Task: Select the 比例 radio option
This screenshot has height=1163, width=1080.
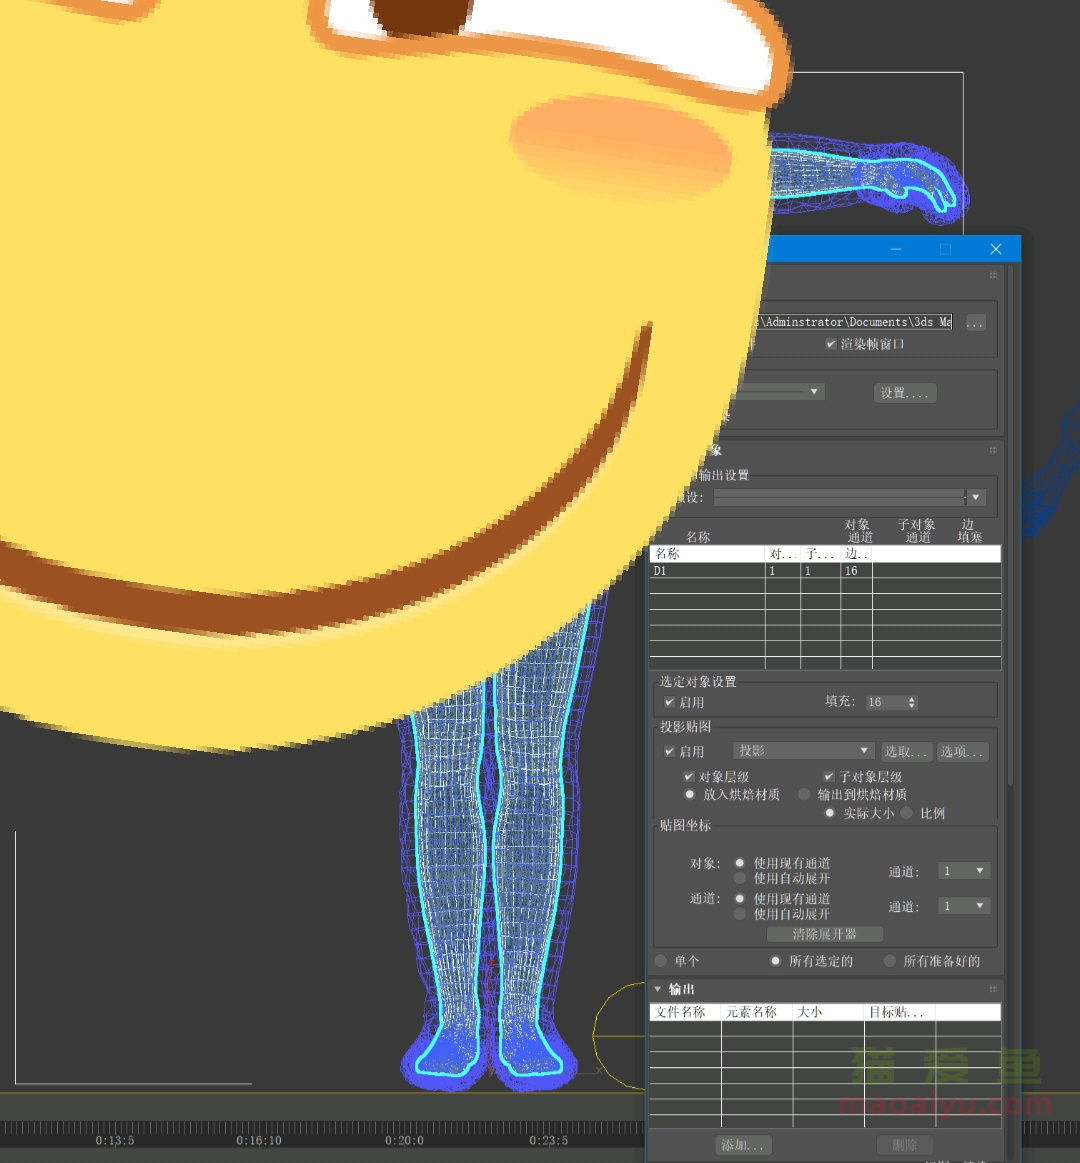Action: (x=907, y=814)
